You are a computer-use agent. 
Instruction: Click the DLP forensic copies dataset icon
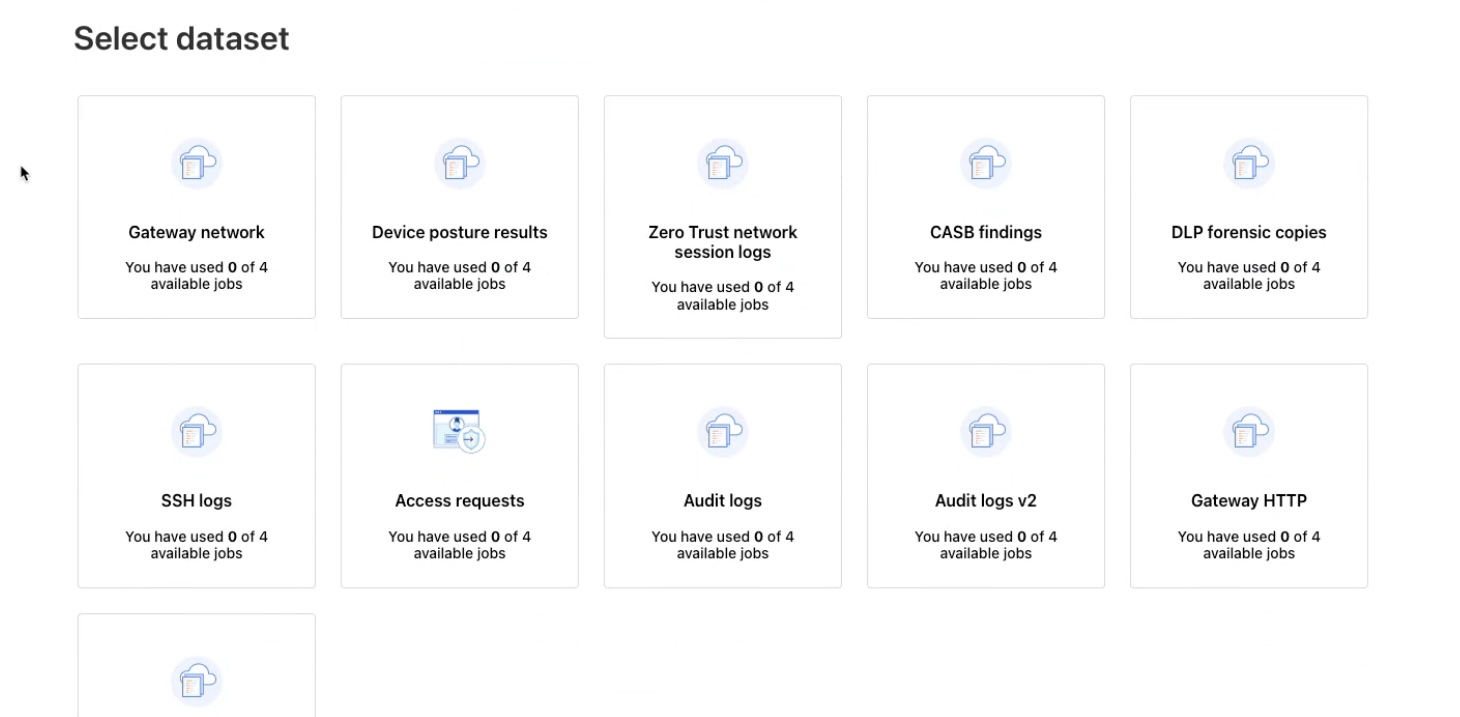click(1249, 163)
